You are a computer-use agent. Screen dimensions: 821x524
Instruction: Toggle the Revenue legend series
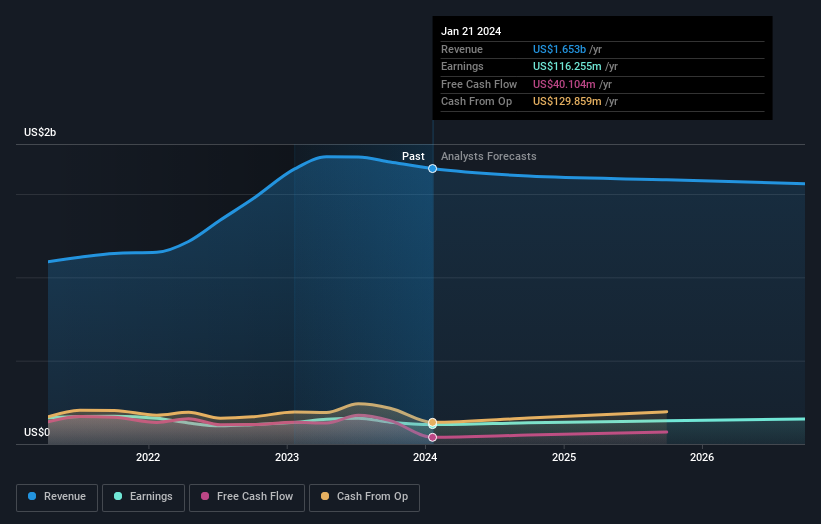click(57, 497)
